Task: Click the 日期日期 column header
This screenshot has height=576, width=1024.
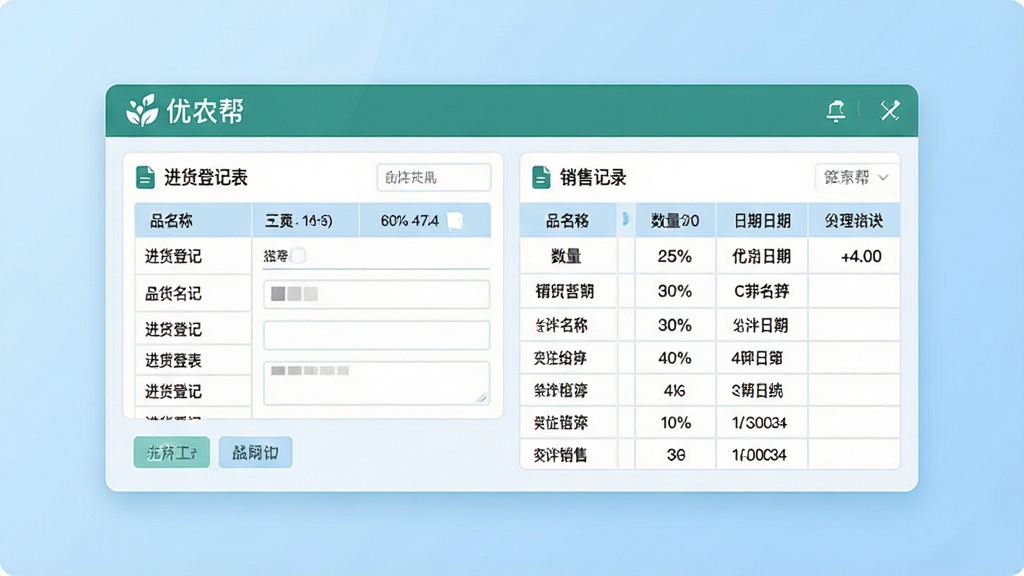Action: pyautogui.click(x=761, y=221)
